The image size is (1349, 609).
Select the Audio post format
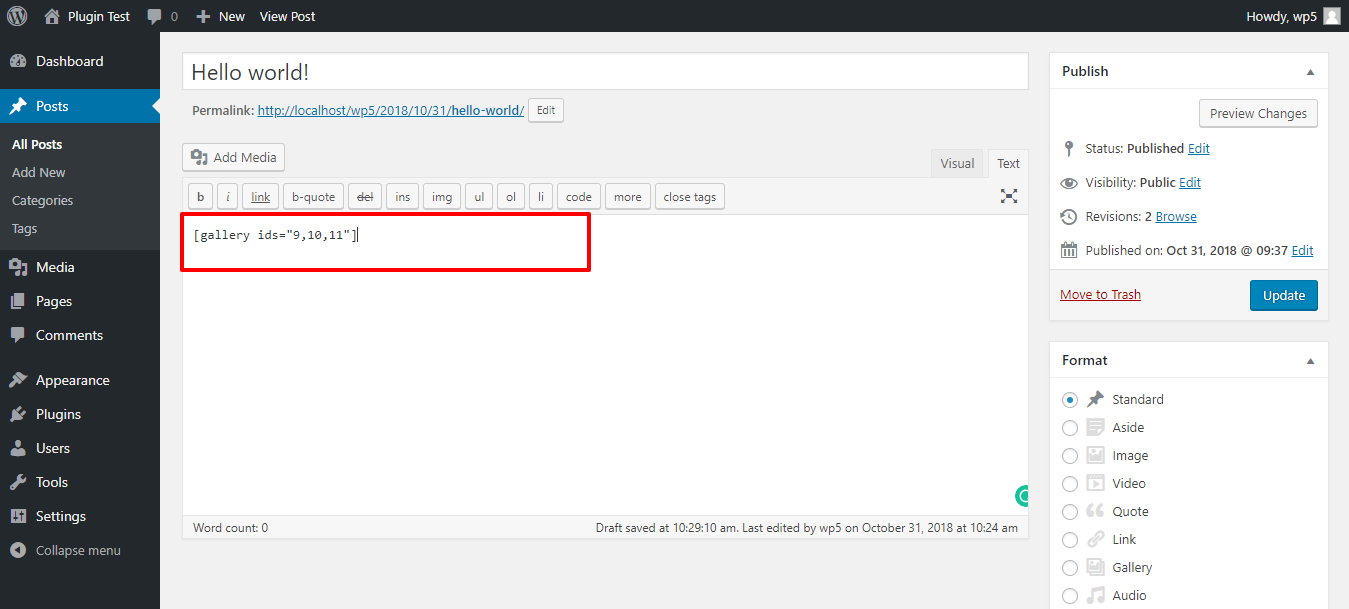[1070, 595]
